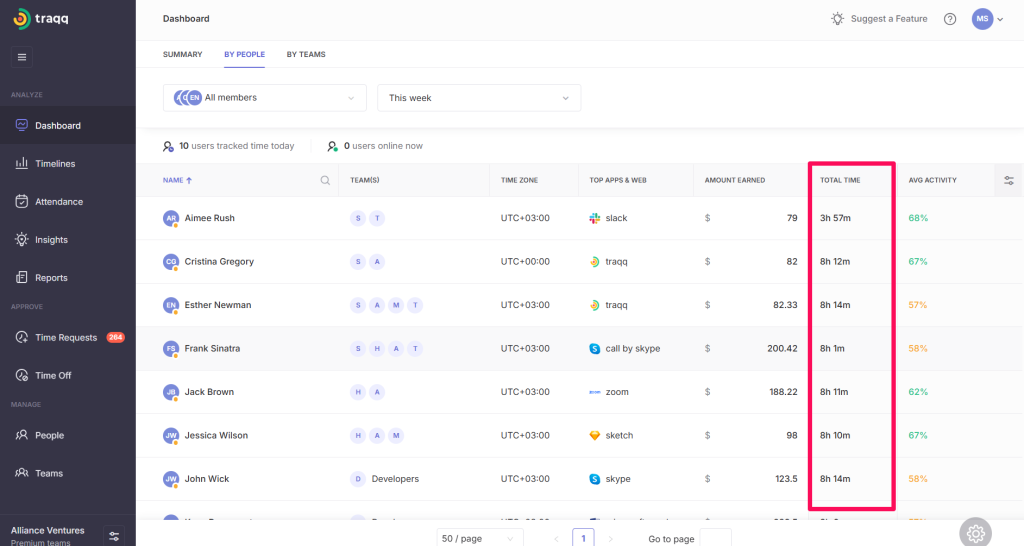Switch to the Summary tab

pos(182,54)
